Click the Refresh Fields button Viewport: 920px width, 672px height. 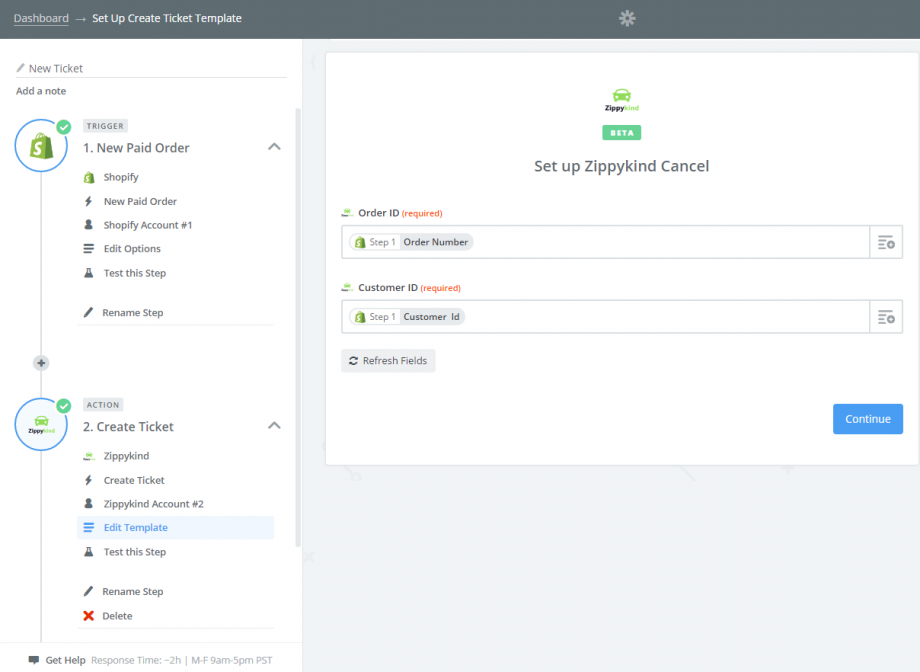coord(388,361)
